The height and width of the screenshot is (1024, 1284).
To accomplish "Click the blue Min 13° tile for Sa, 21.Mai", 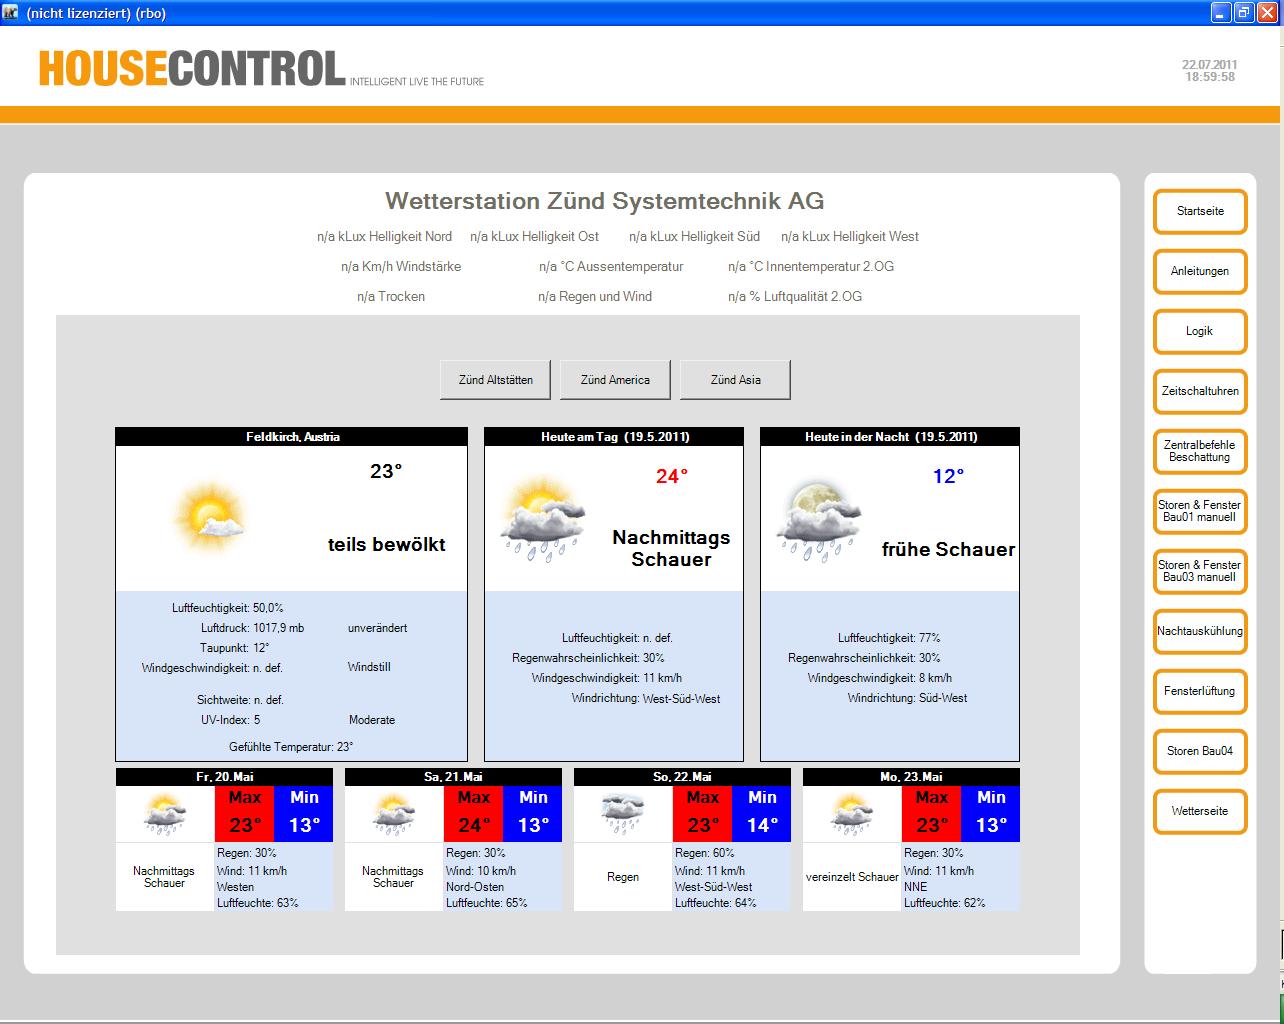I will coord(533,813).
